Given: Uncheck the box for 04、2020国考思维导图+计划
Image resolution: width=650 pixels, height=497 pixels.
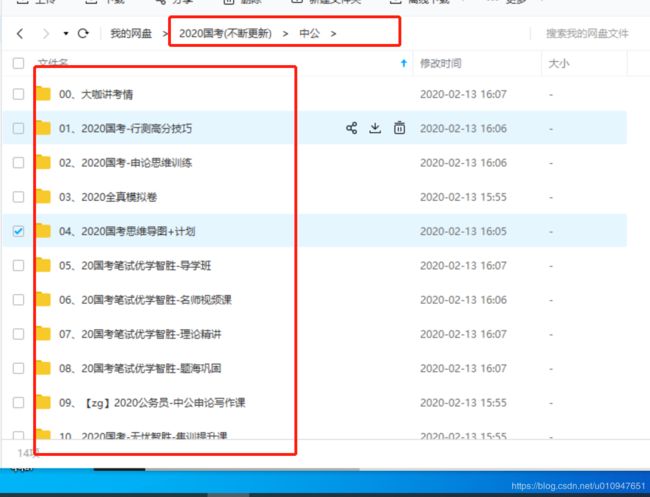Looking at the screenshot, I should [18, 231].
